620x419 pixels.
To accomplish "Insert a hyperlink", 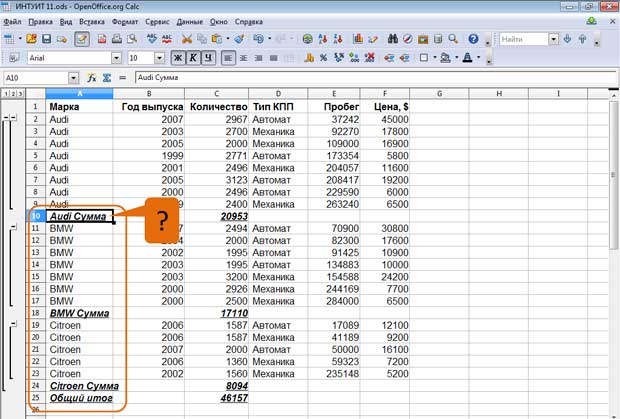I will coord(307,39).
